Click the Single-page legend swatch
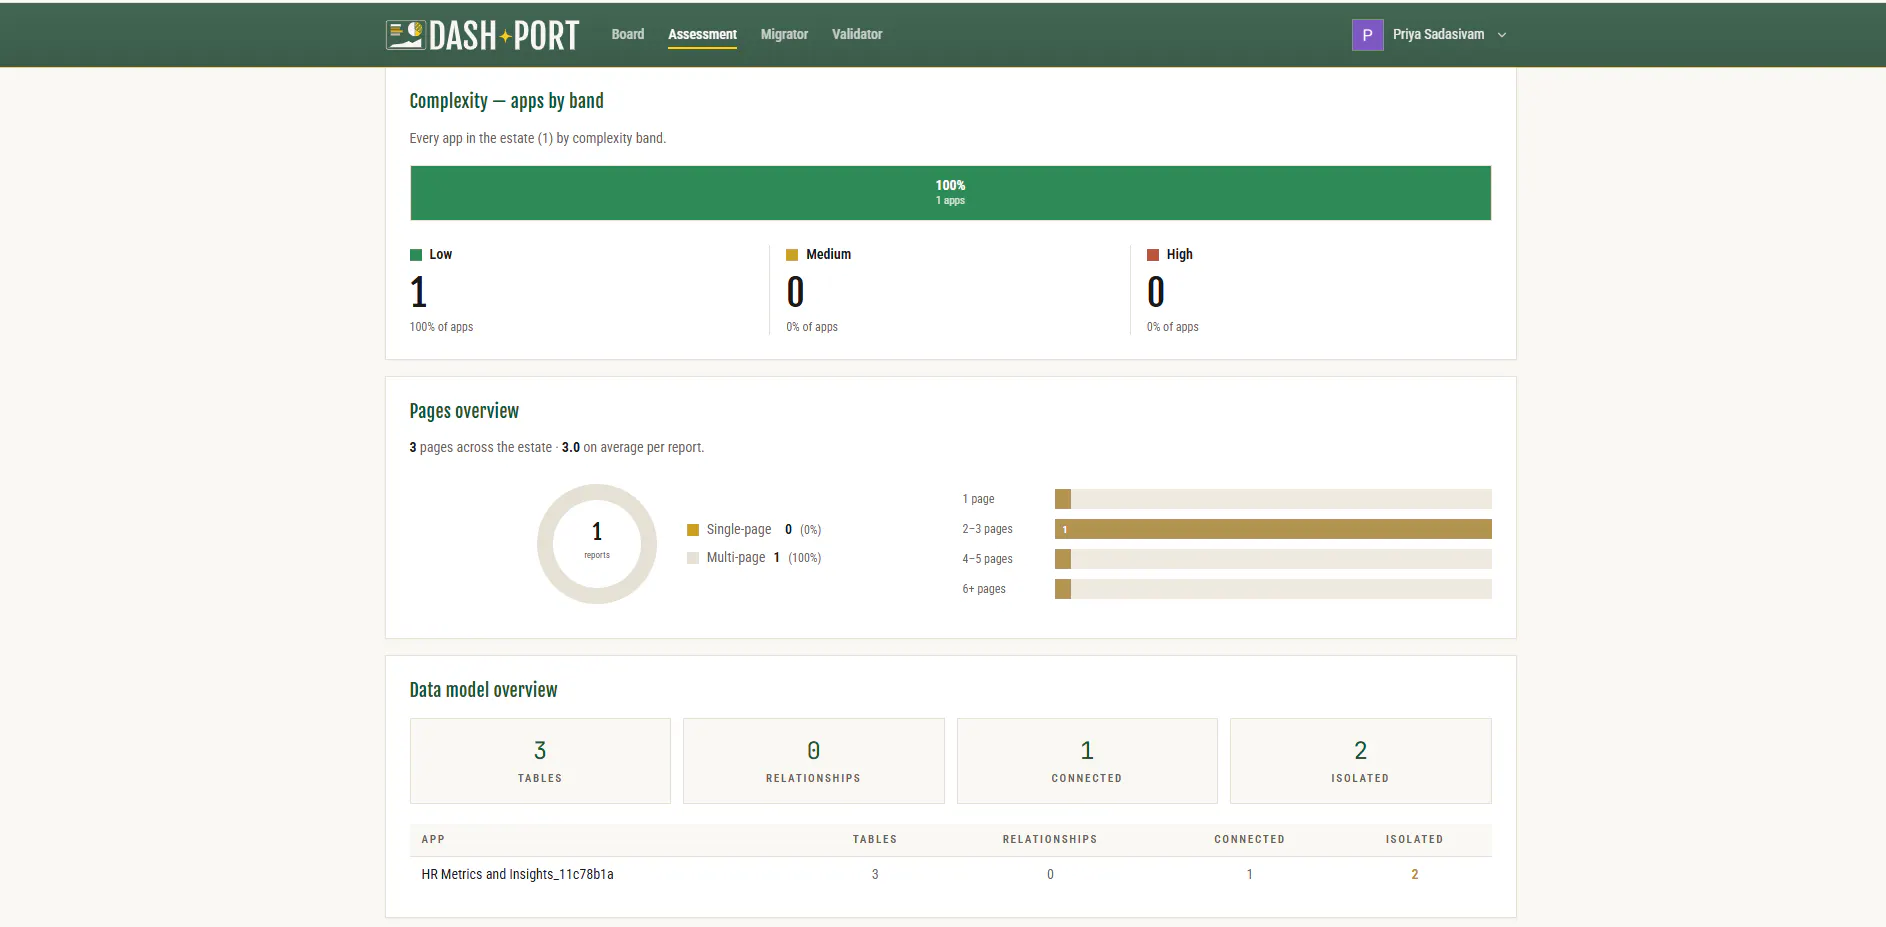Image resolution: width=1886 pixels, height=927 pixels. pyautogui.click(x=693, y=530)
